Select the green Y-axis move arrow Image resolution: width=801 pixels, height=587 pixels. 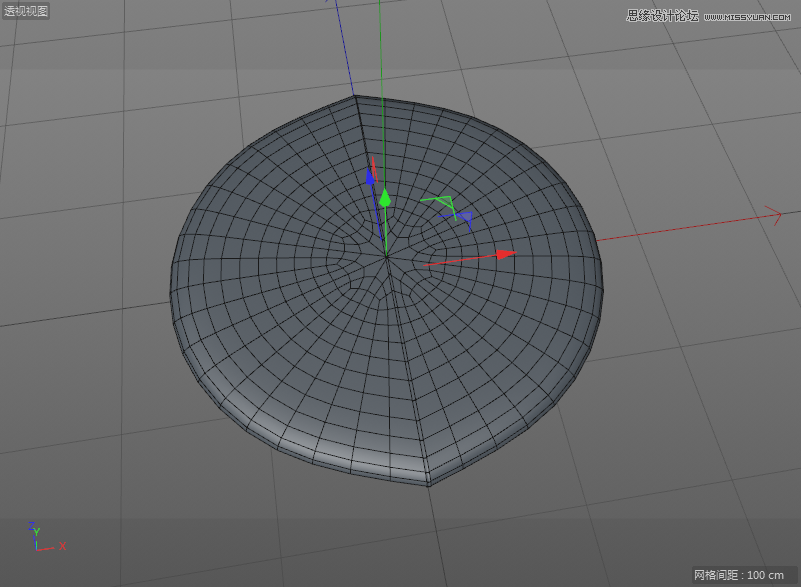[x=385, y=198]
